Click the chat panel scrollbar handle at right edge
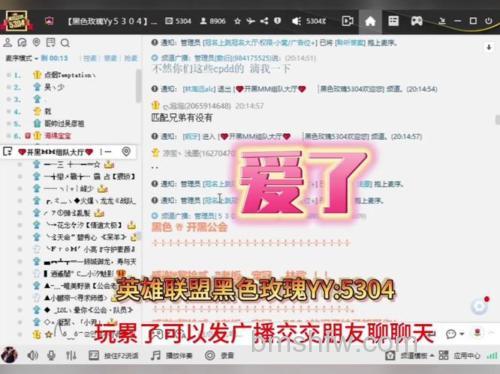The width and height of the screenshot is (500, 374). [x=497, y=120]
